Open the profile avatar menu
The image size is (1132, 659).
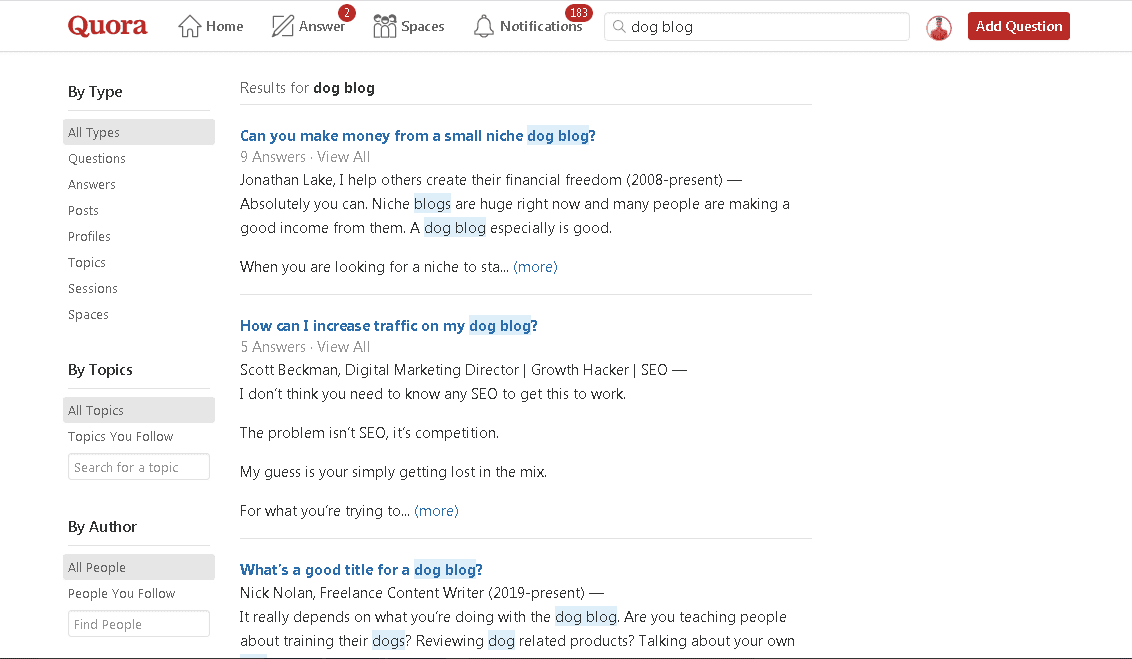coord(939,27)
